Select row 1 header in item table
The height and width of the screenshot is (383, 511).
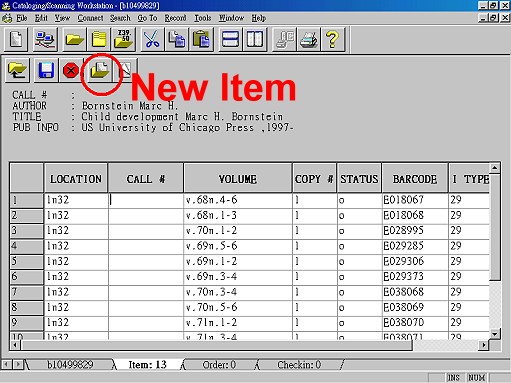coord(26,200)
